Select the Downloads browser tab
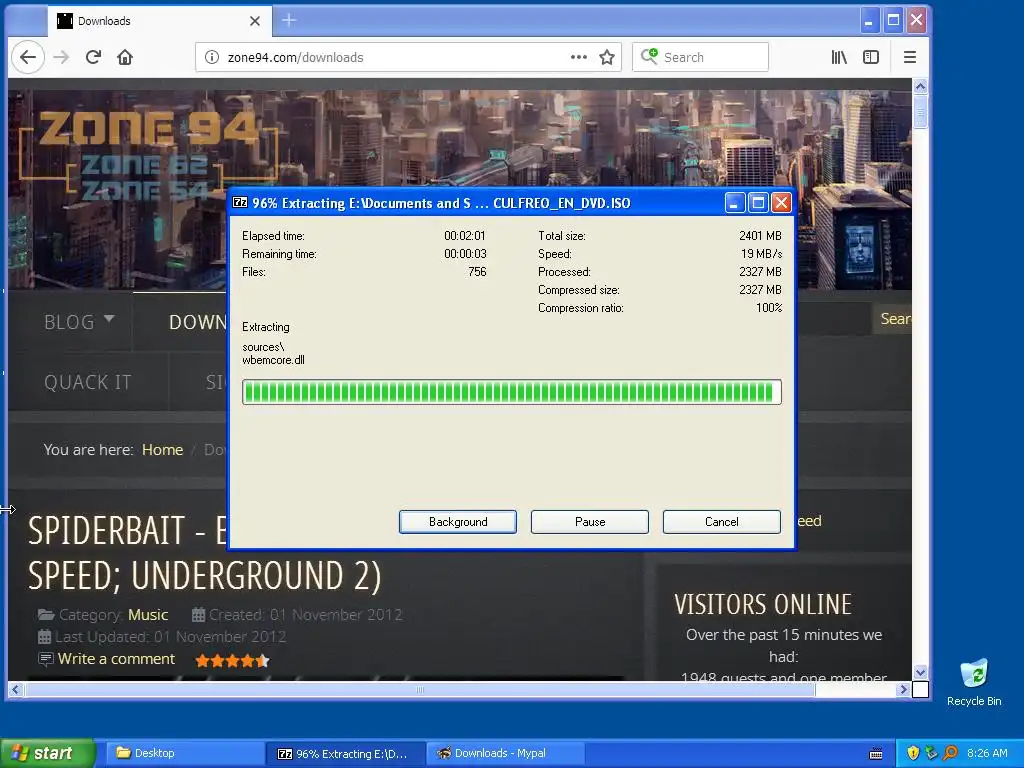 (x=160, y=21)
